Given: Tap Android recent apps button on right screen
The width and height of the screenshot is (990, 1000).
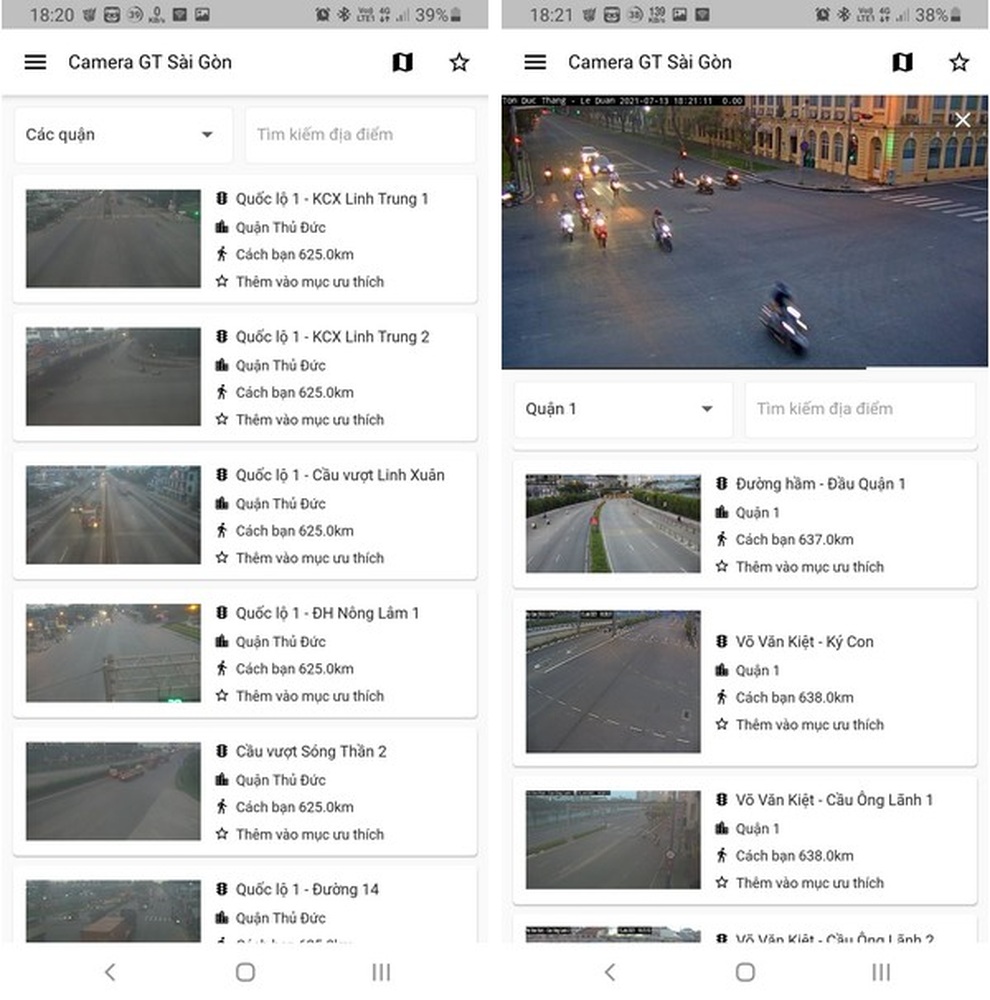Looking at the screenshot, I should (x=881, y=972).
